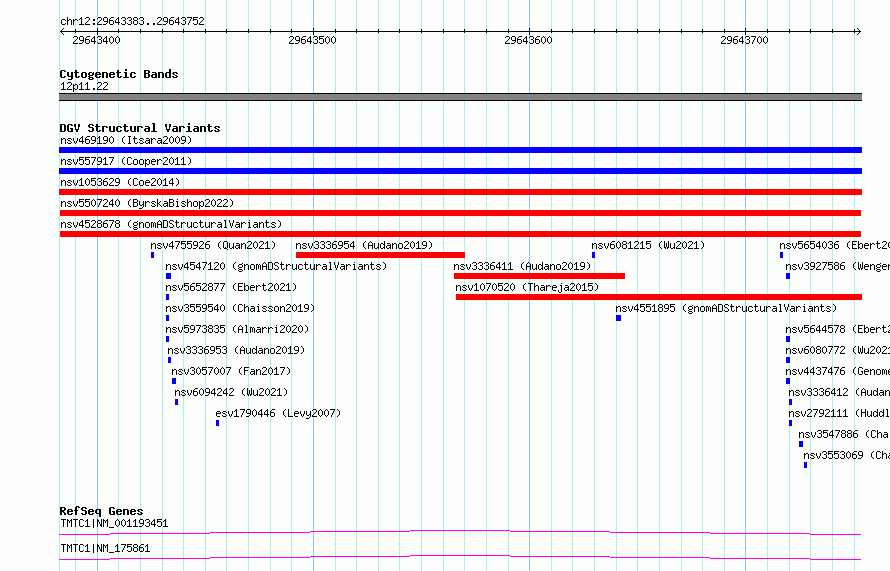Select nsv3336953 (Audano2019) label

point(236,350)
